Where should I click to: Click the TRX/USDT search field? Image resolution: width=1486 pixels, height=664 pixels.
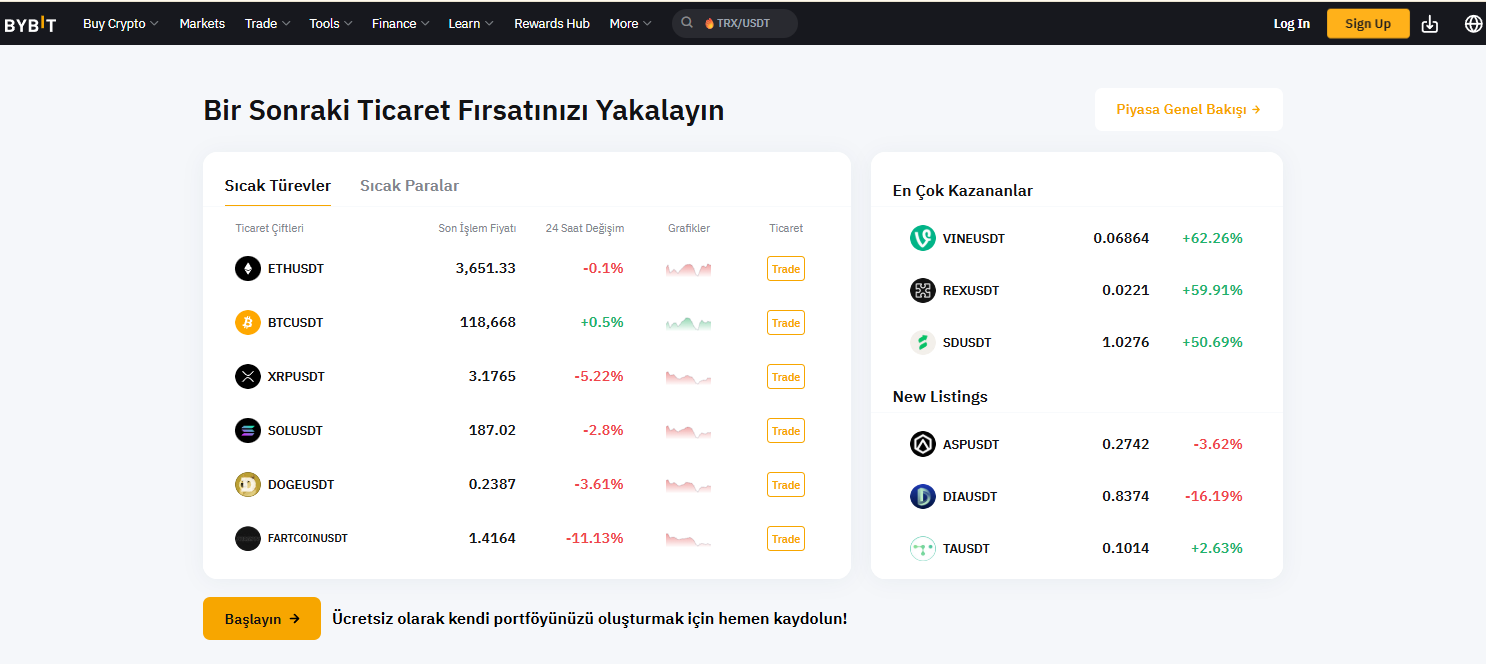coord(735,23)
